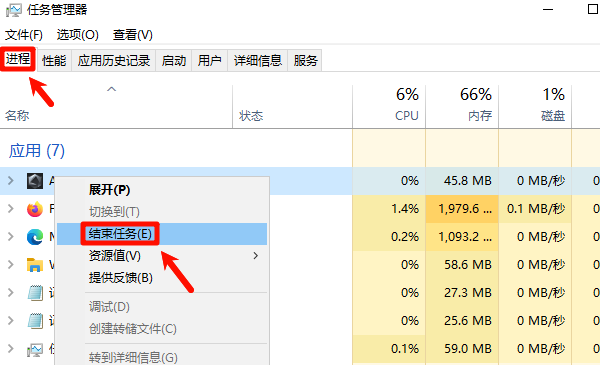This screenshot has height=365, width=600.
Task: Sort by the 磁盘 column header
Action: click(535, 106)
